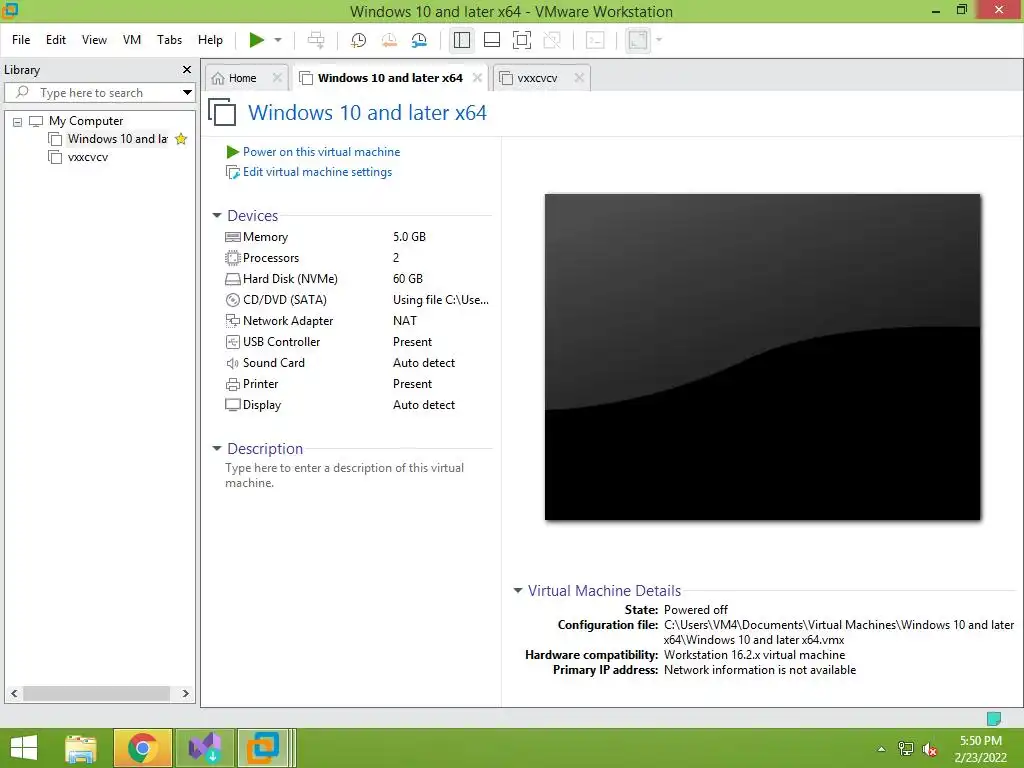Open Google Chrome from the taskbar
This screenshot has height=768, width=1024.
point(142,748)
